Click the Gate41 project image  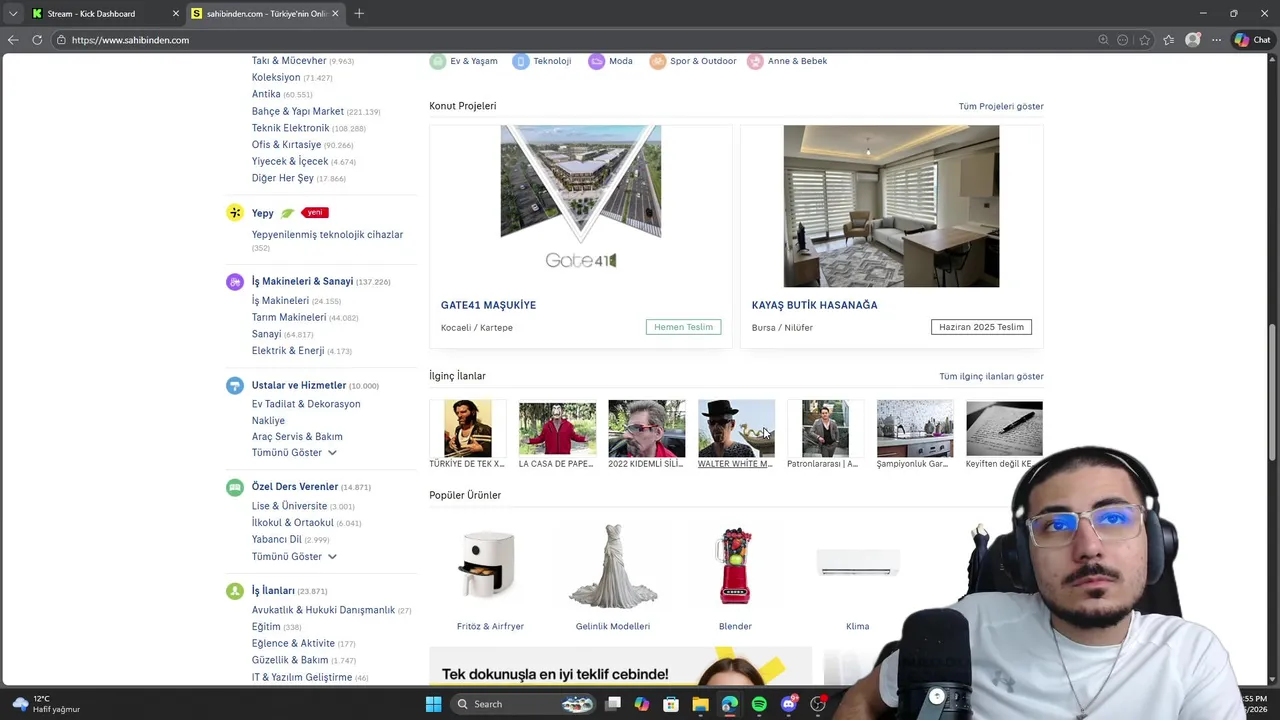[x=581, y=205]
